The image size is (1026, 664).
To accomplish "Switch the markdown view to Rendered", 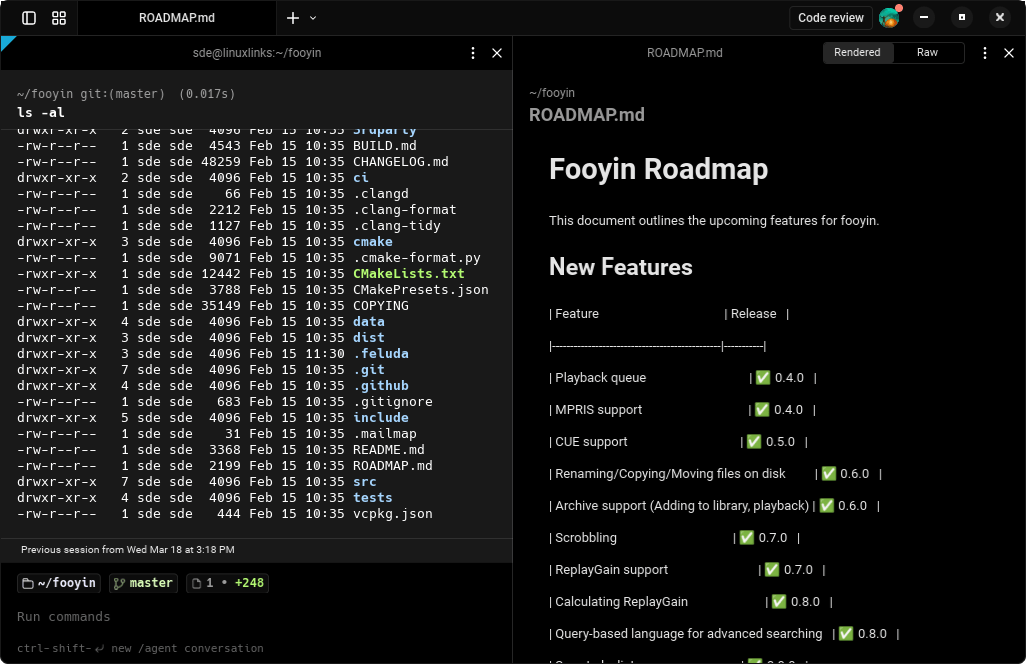I will 857,53.
